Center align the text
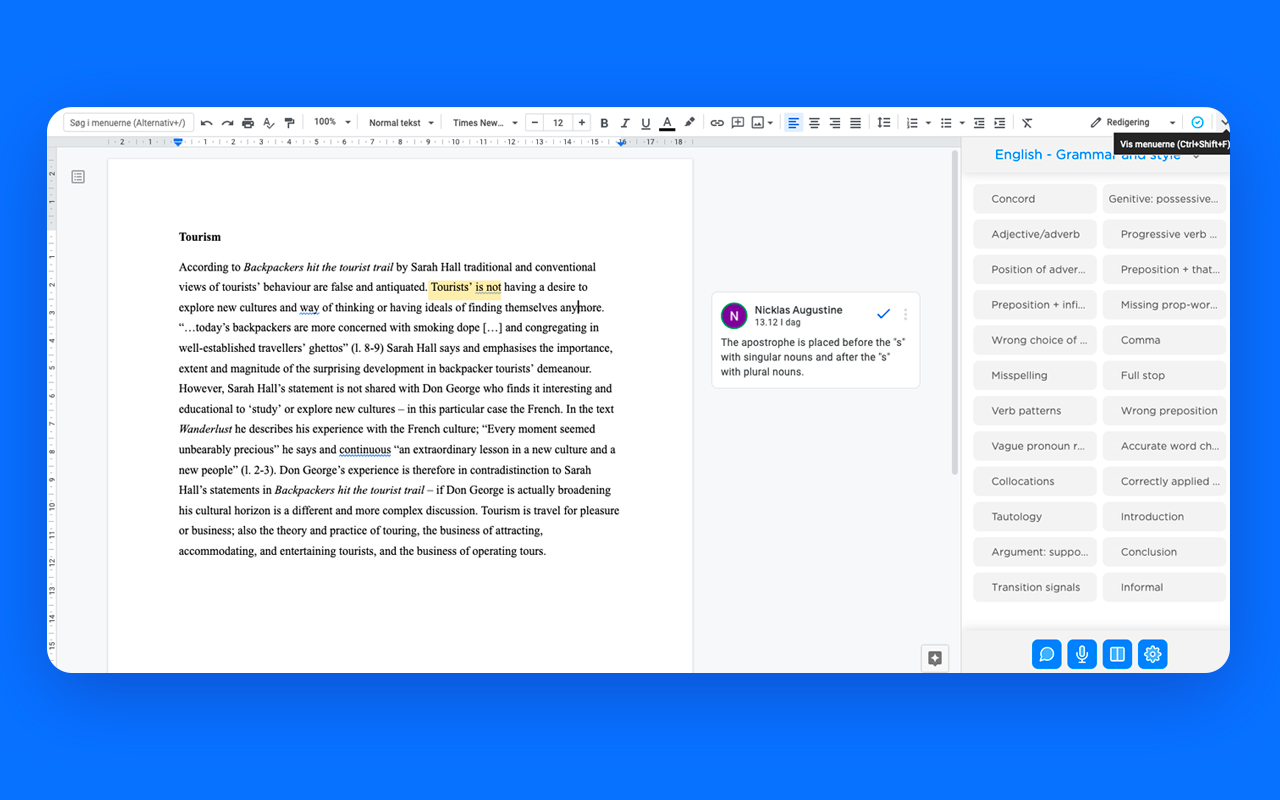The height and width of the screenshot is (800, 1280). (x=814, y=123)
